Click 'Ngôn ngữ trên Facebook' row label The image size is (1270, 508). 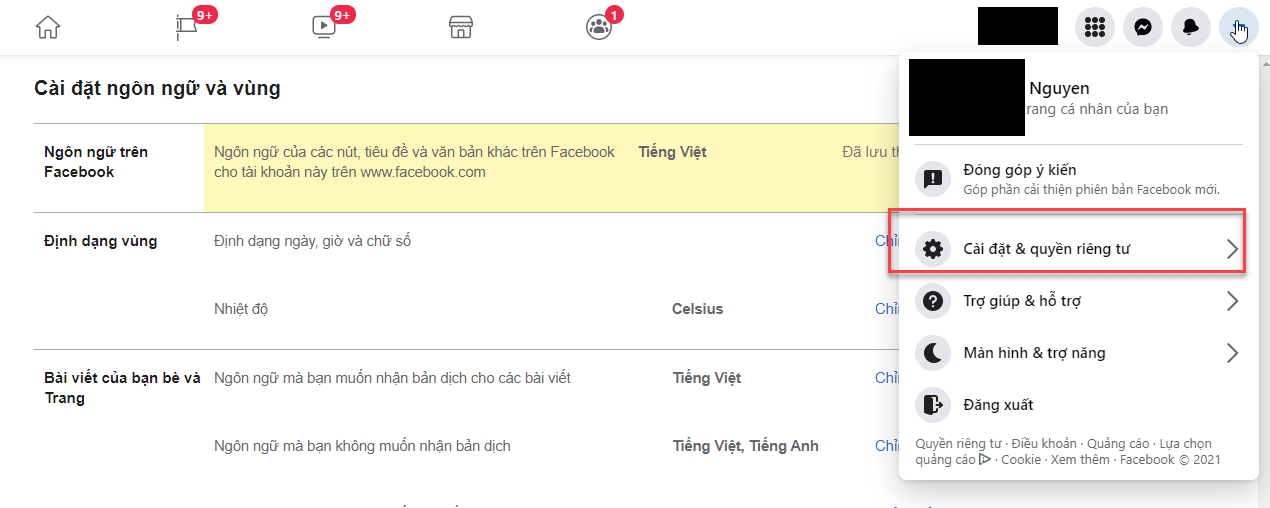96,162
